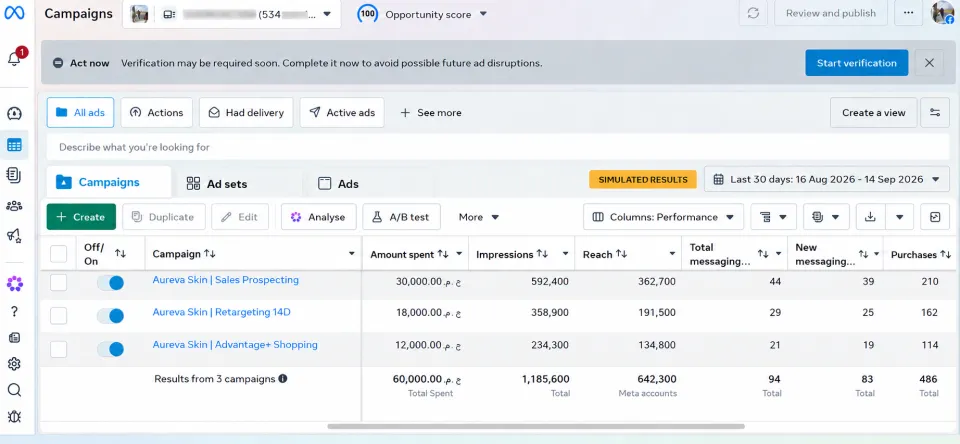
Task: Open the search magnifier icon in sidebar
Action: pos(14,390)
